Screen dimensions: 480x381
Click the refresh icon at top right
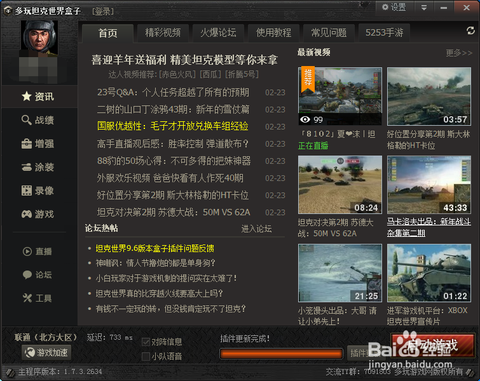tap(471, 31)
